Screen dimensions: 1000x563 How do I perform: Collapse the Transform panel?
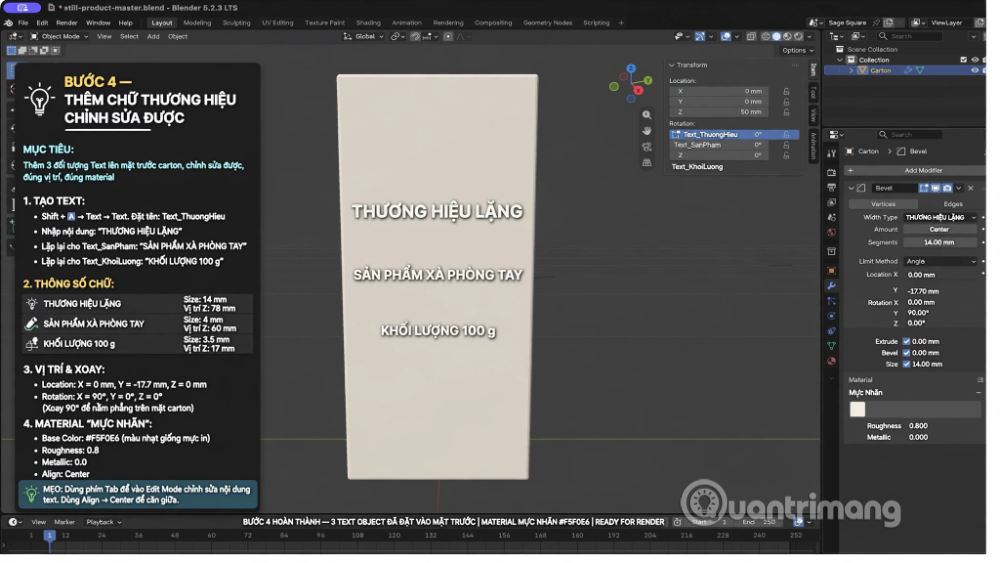672,65
